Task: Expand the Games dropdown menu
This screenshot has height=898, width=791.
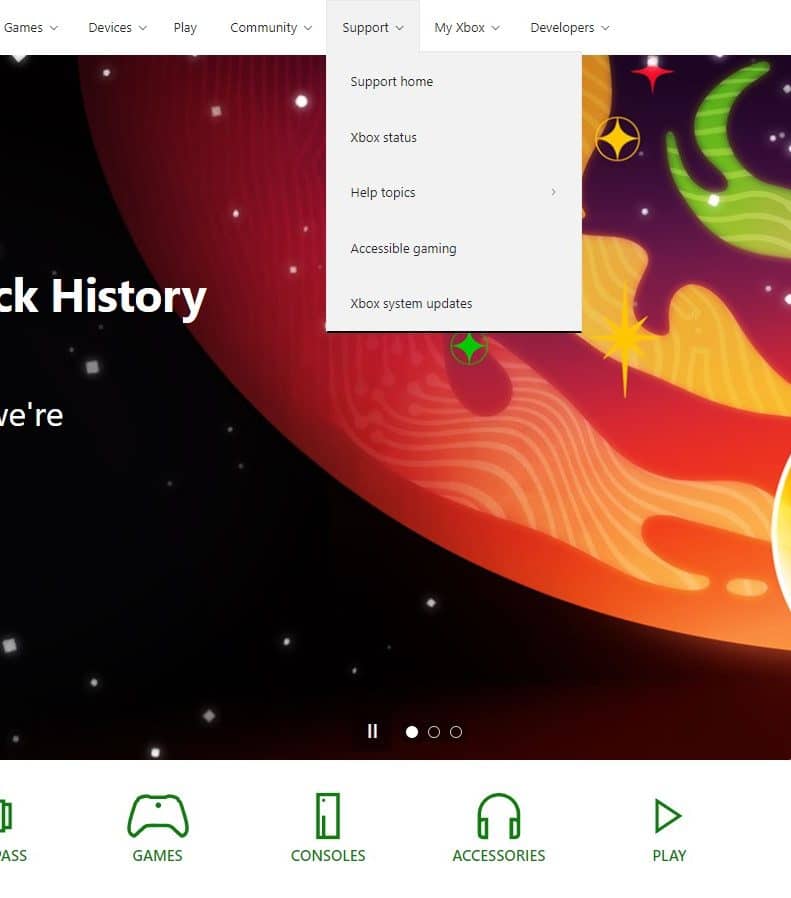Action: click(x=30, y=27)
